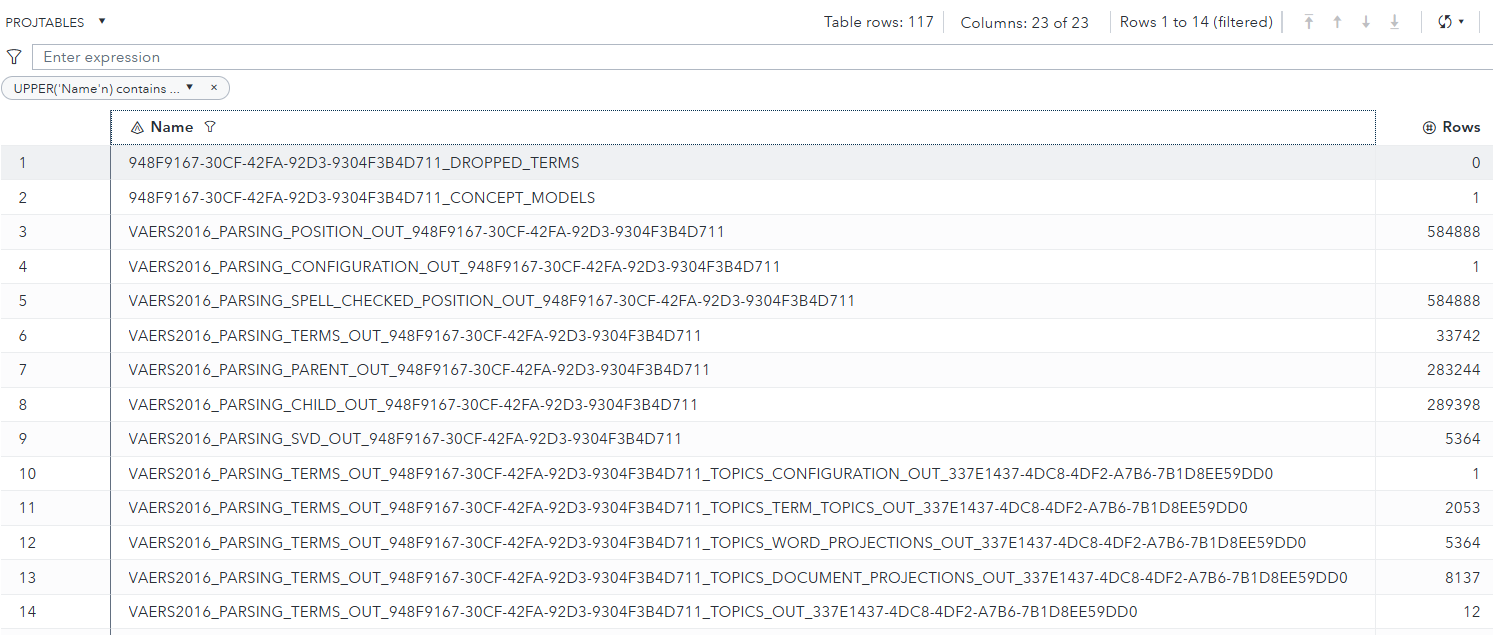Screen dimensions: 1493x635
Task: Click the Table rows: 117 label
Action: (x=879, y=21)
